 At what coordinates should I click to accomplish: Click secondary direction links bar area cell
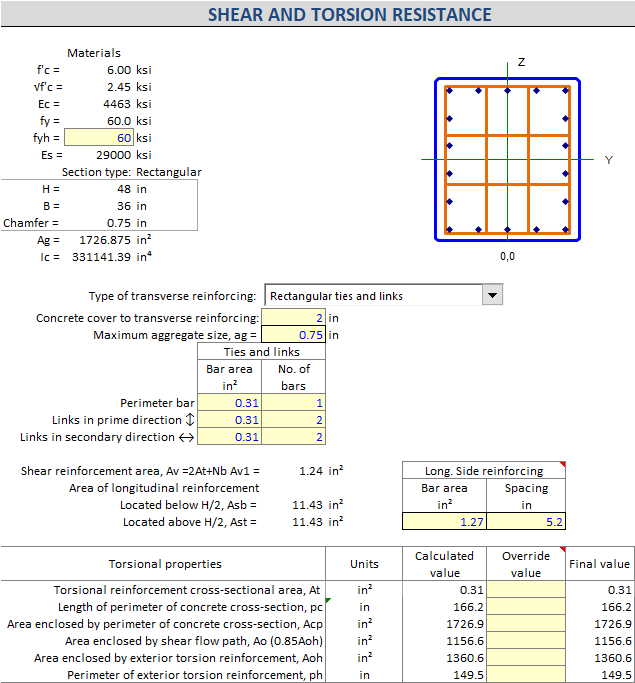[229, 437]
